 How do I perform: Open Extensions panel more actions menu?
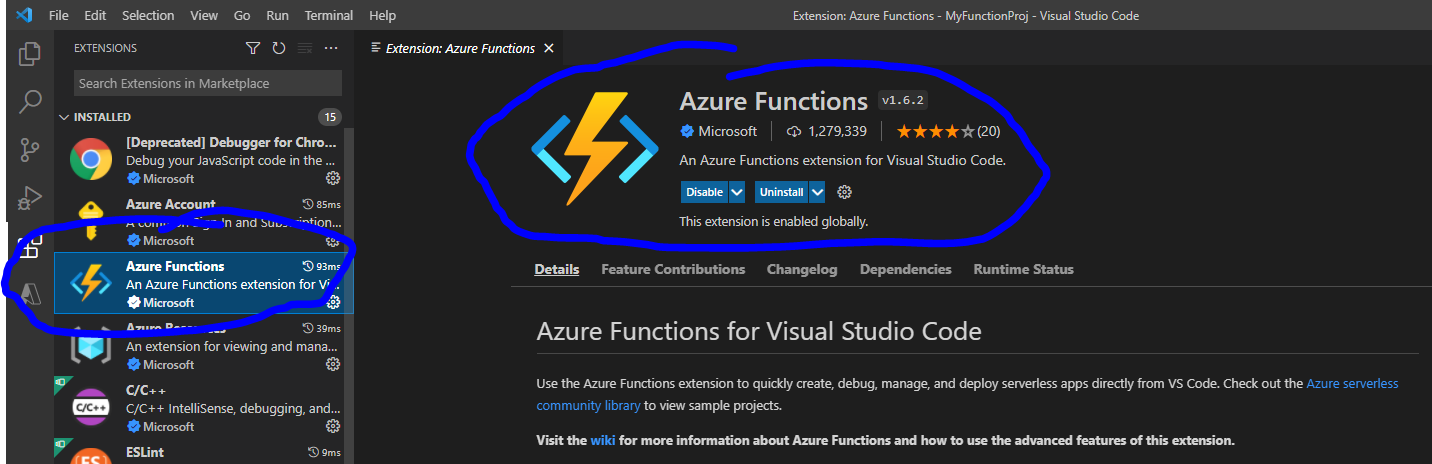pos(331,48)
